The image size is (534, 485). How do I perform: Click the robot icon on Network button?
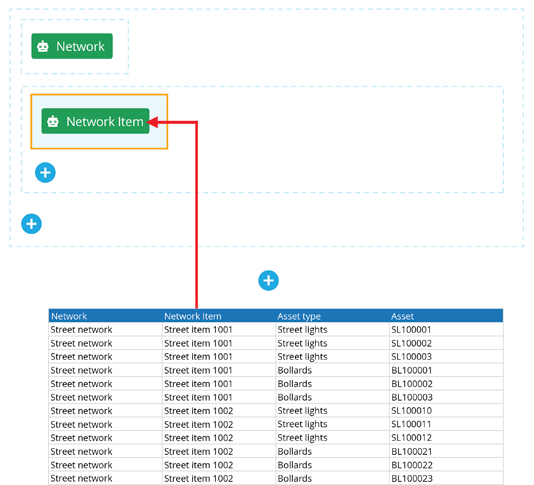tap(43, 46)
